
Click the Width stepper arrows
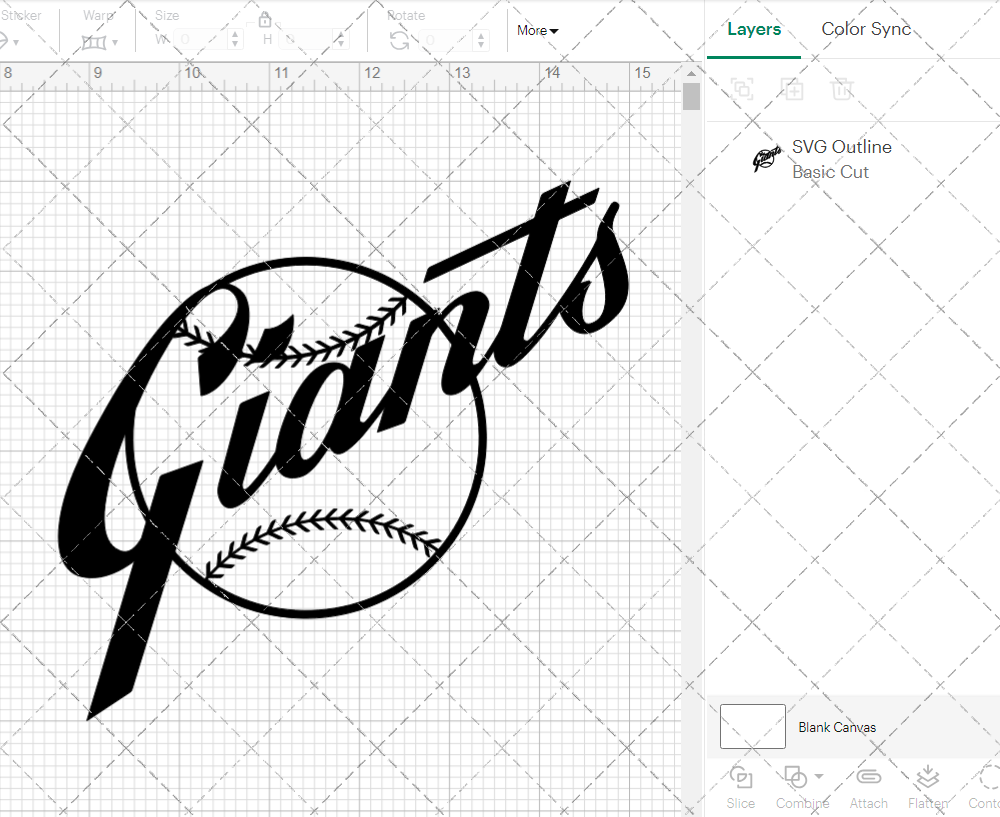[235, 40]
